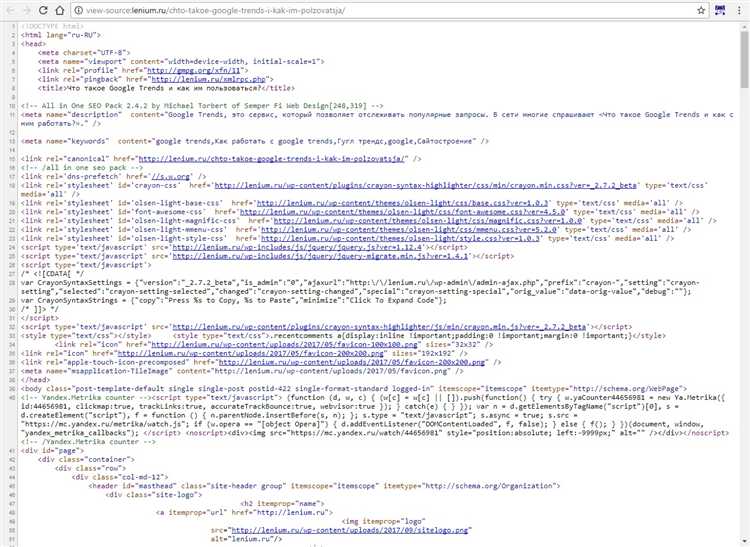Image resolution: width=750 pixels, height=547 pixels.
Task: Open the magnific.css stylesheet link
Action: coord(428,221)
